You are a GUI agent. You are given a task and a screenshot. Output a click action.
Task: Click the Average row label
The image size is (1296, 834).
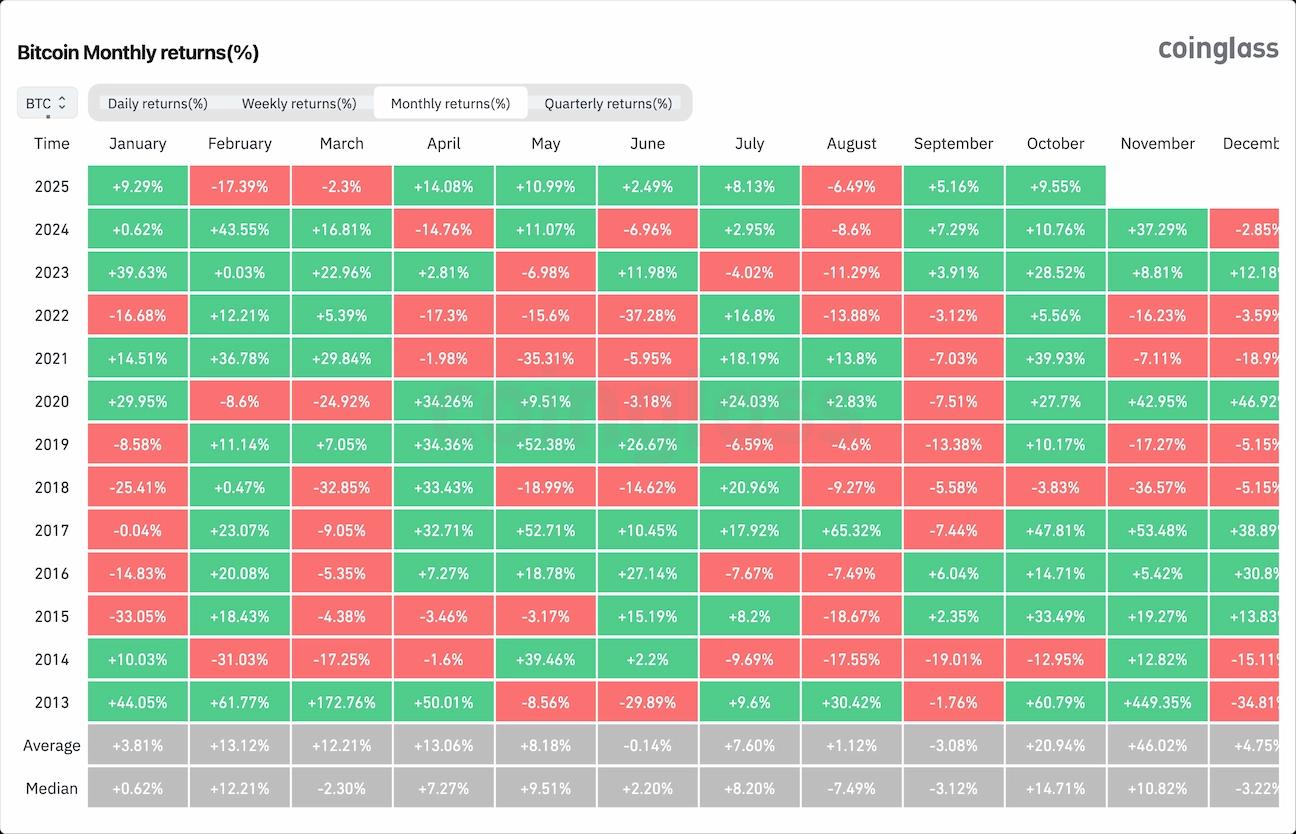point(52,745)
